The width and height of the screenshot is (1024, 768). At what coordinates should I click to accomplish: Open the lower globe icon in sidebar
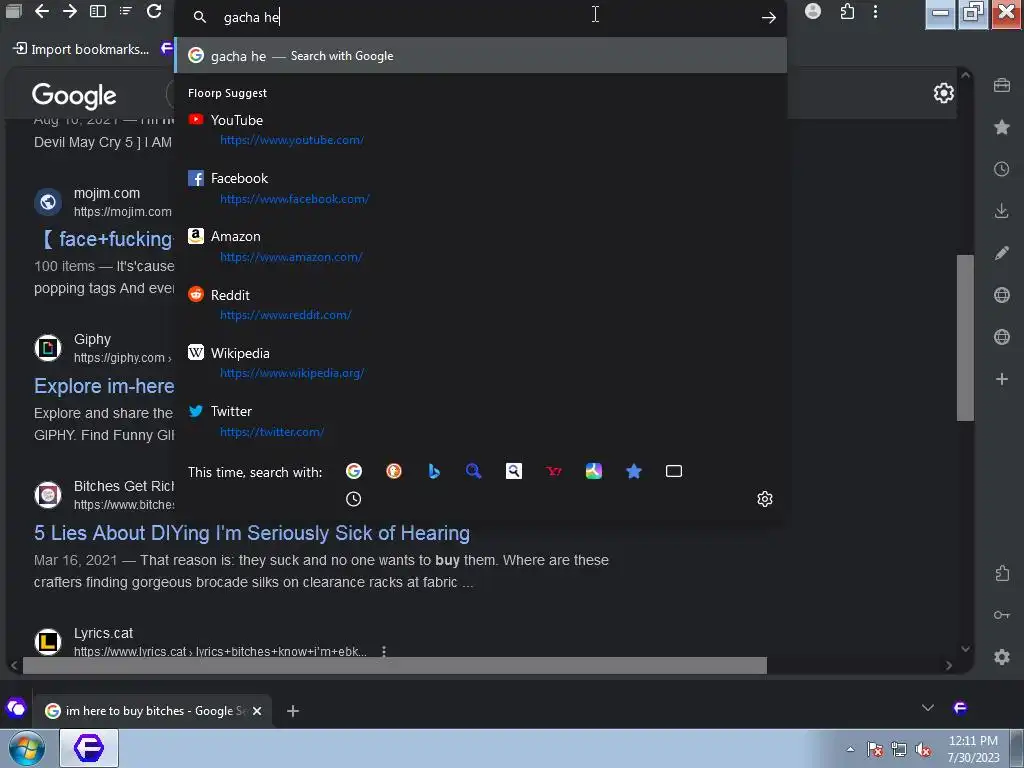1002,337
